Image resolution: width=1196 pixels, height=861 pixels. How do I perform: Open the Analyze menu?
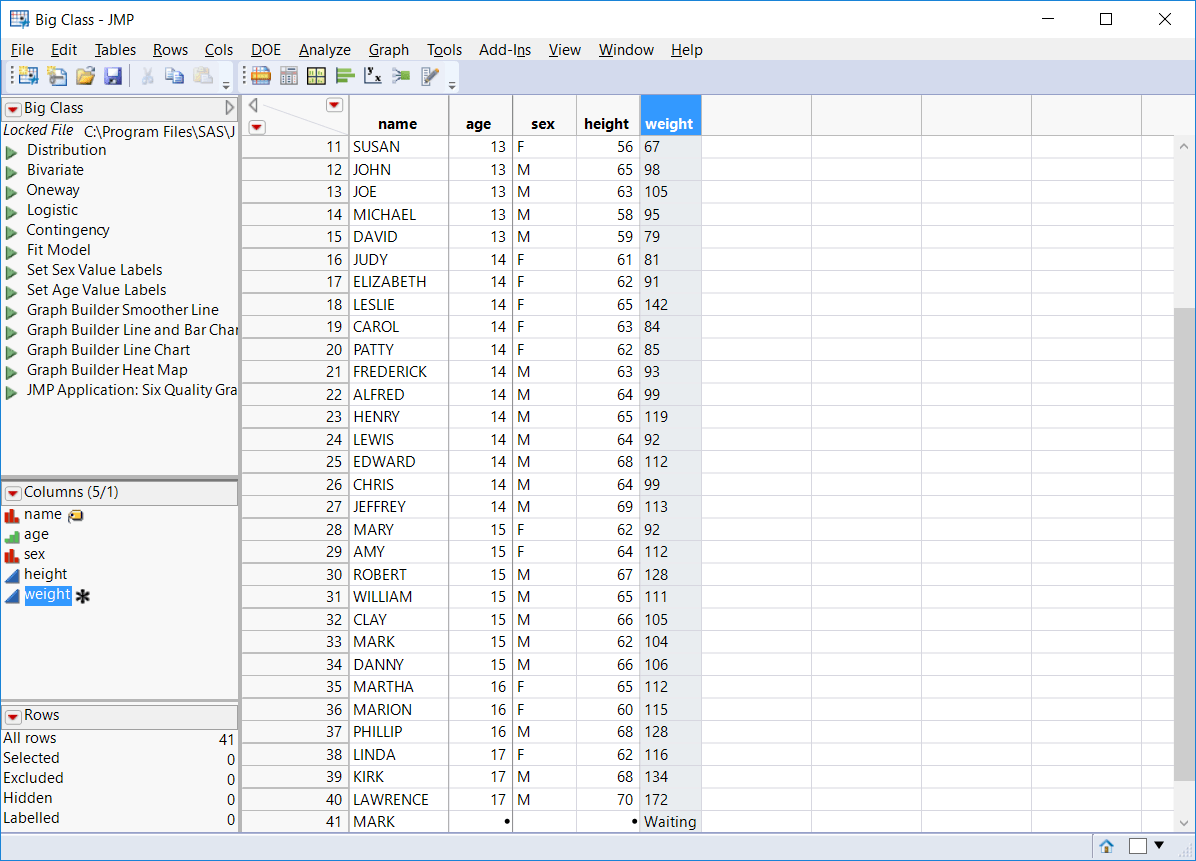coord(324,49)
